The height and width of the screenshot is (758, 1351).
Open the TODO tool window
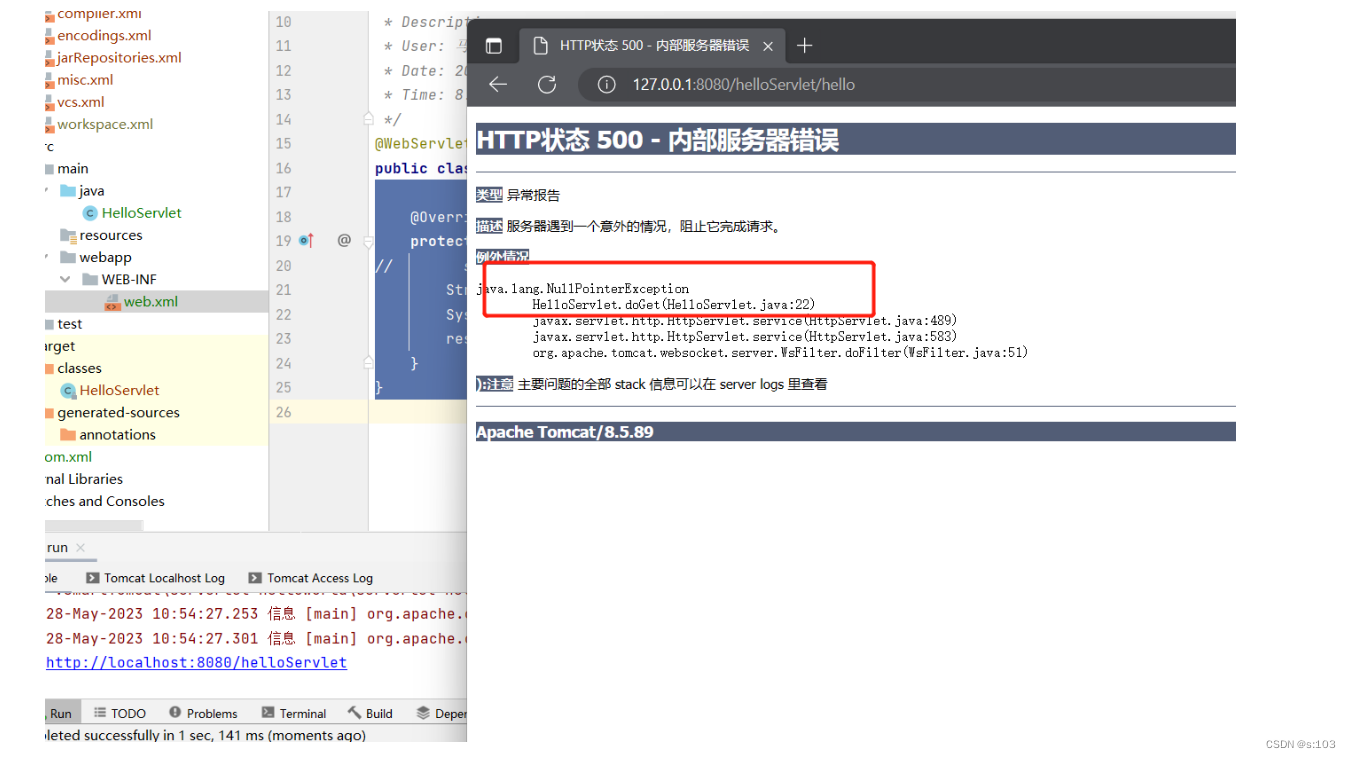pyautogui.click(x=120, y=713)
